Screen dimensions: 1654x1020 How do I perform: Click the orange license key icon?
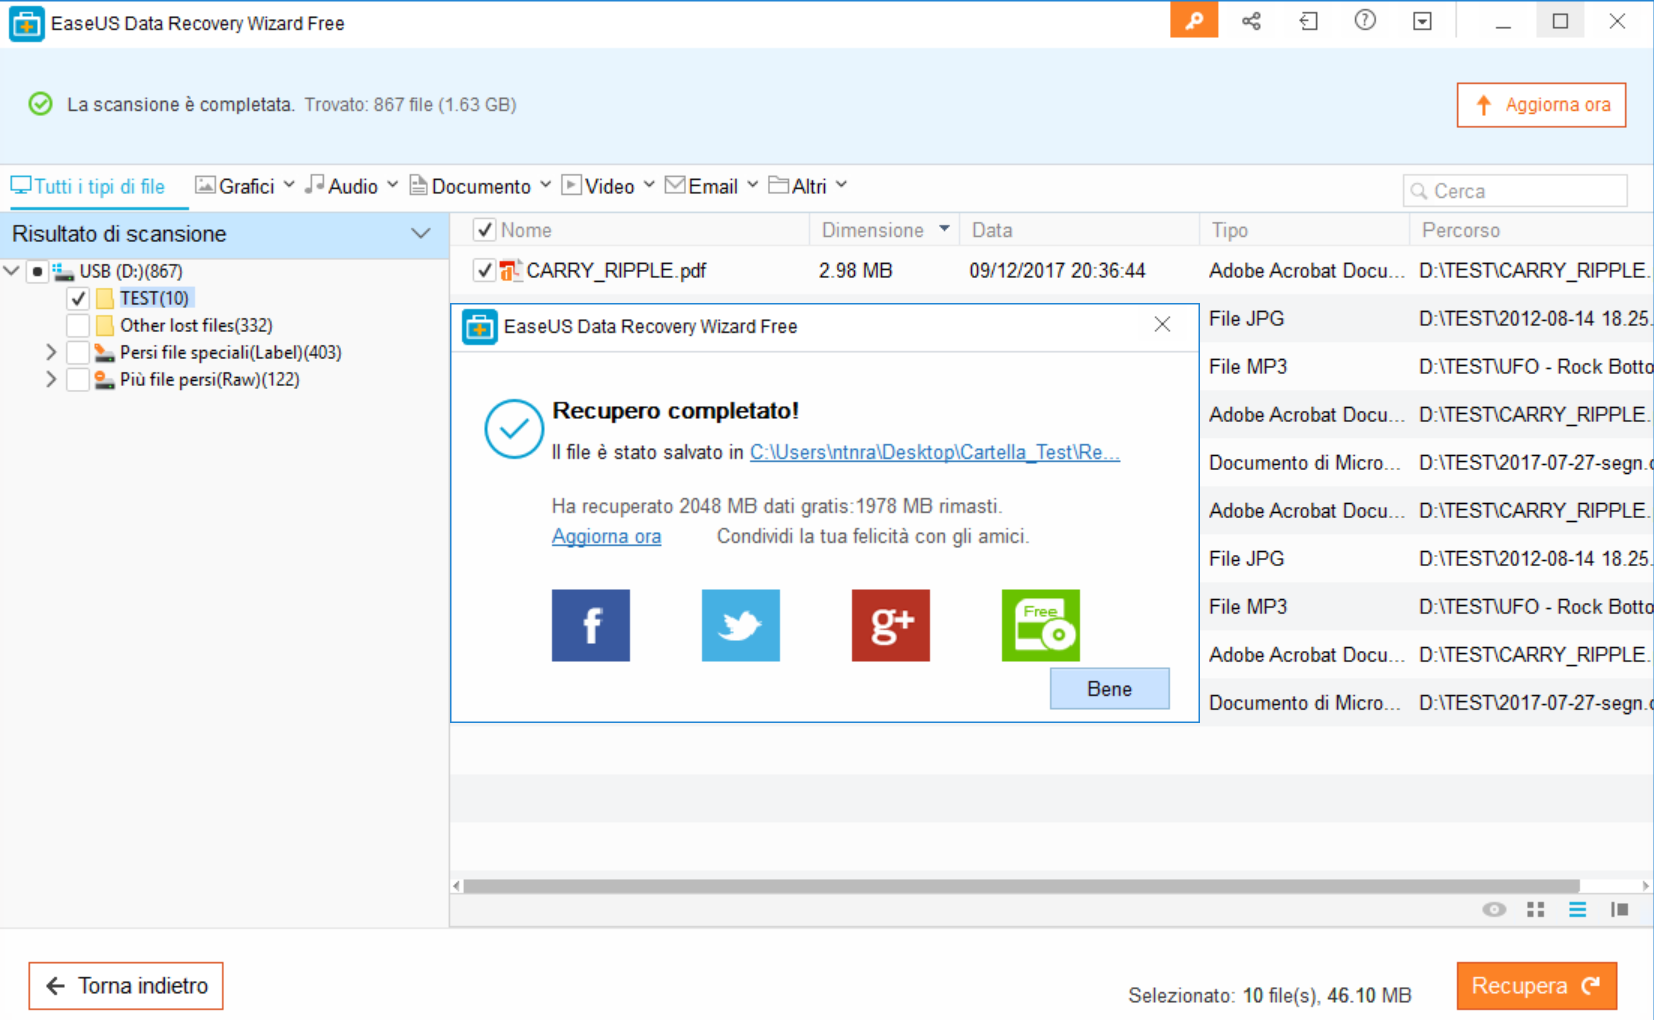pyautogui.click(x=1194, y=21)
